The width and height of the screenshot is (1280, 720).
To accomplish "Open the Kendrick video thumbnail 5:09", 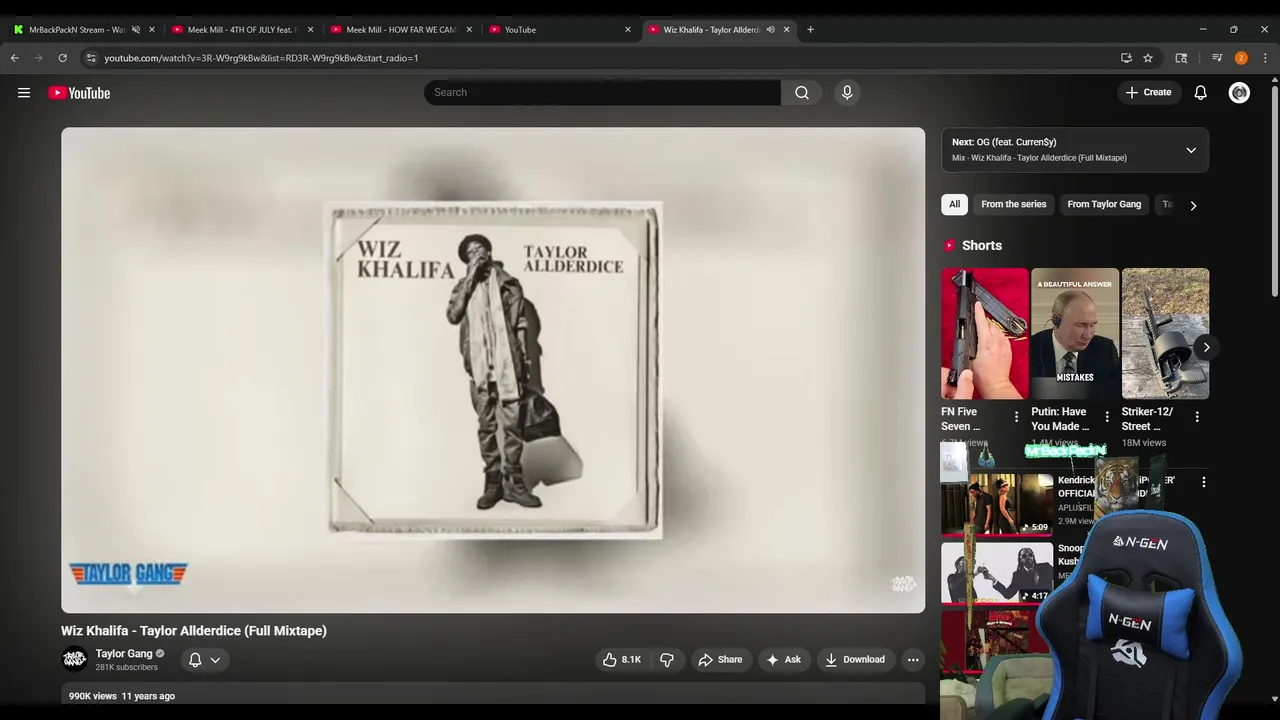I will 996,504.
